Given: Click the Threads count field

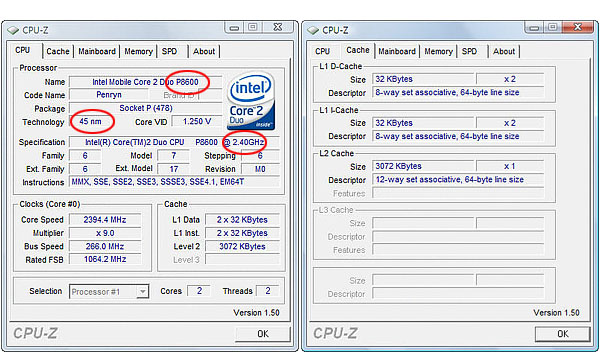Looking at the screenshot, I should (267, 291).
